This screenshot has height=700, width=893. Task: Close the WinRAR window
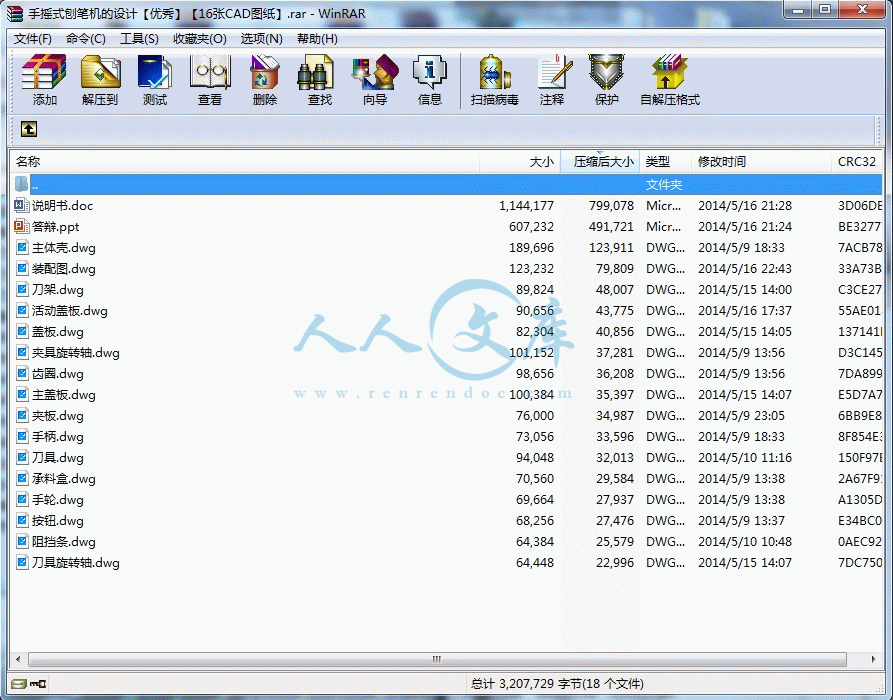pyautogui.click(x=862, y=10)
